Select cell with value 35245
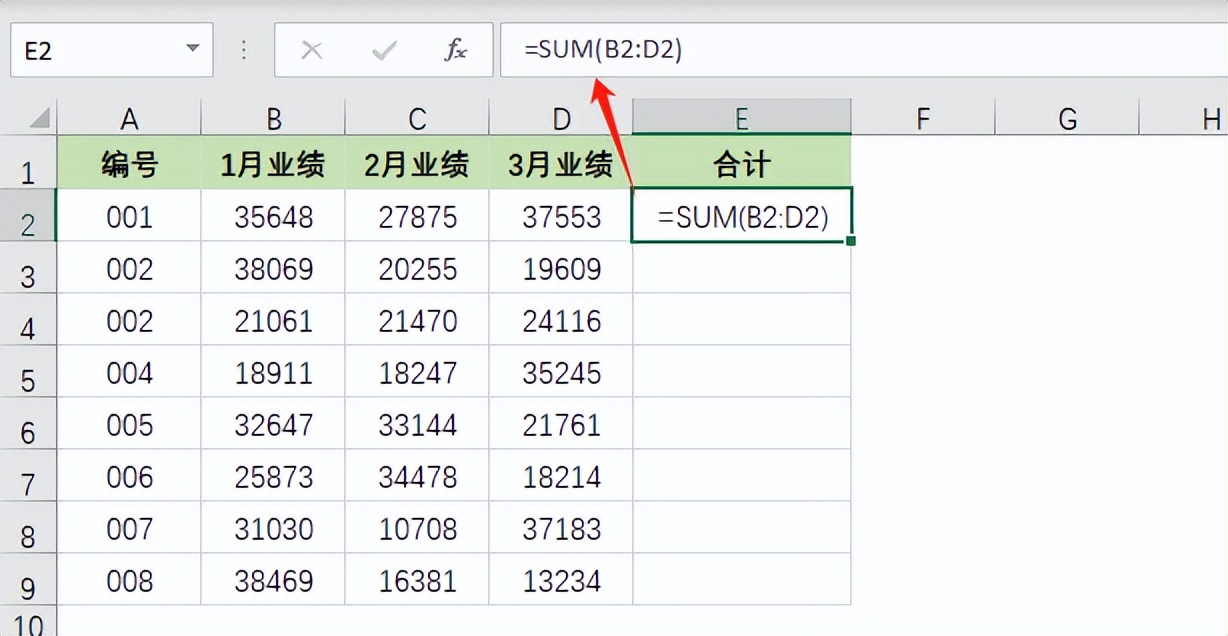 coord(561,372)
